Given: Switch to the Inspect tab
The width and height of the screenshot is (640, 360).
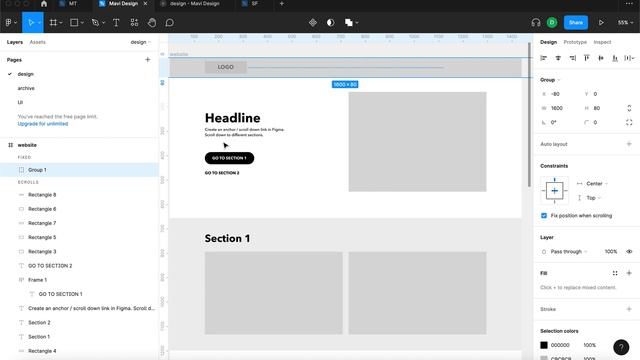Looking at the screenshot, I should (x=602, y=42).
